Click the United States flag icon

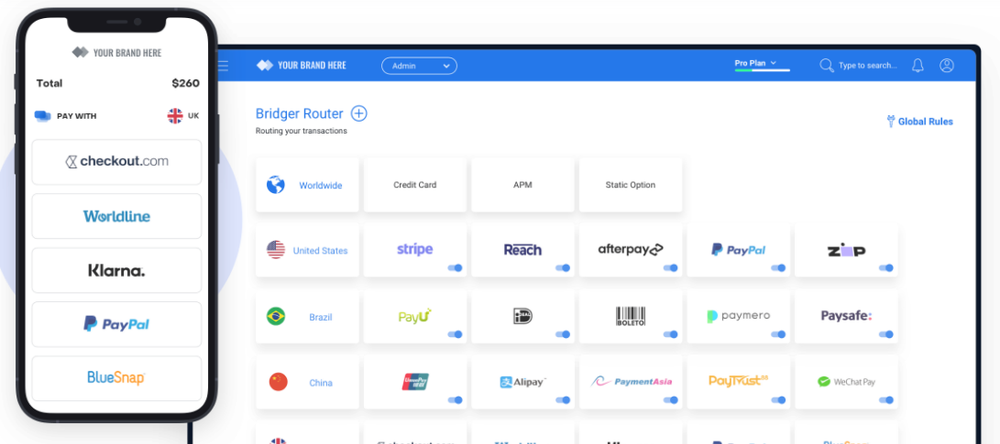click(276, 250)
